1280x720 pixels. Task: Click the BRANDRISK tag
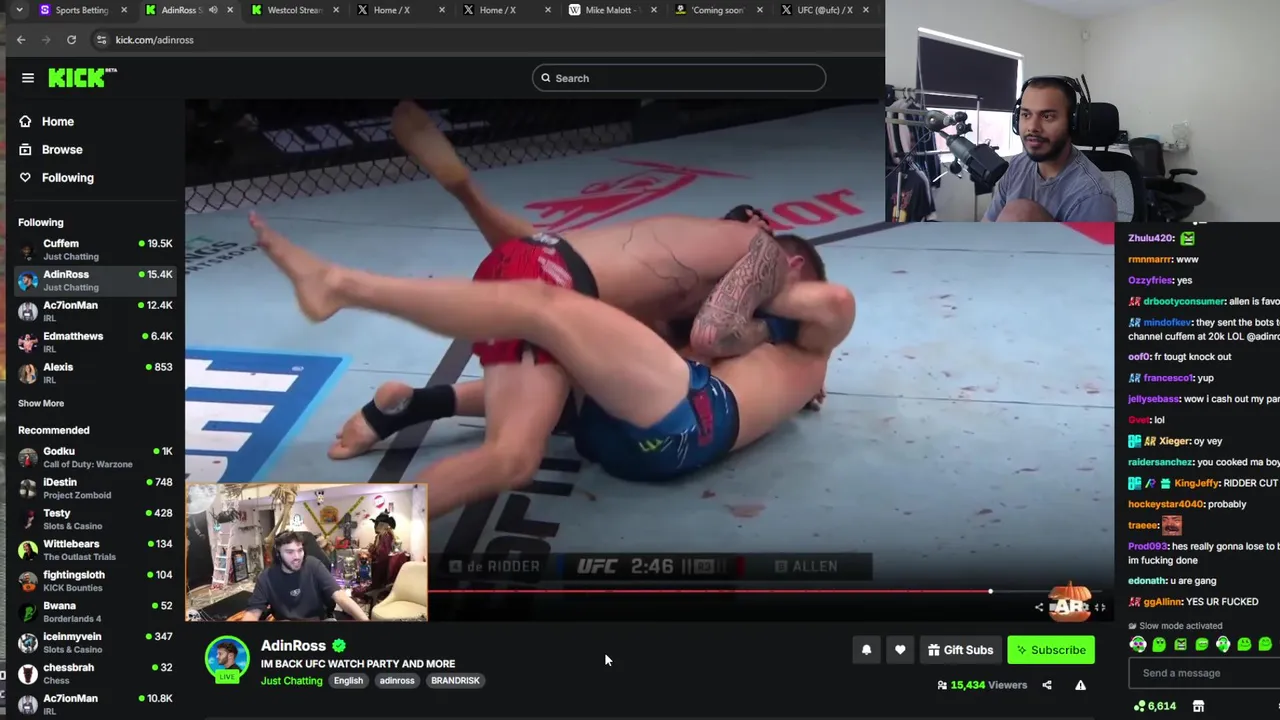[x=455, y=681]
